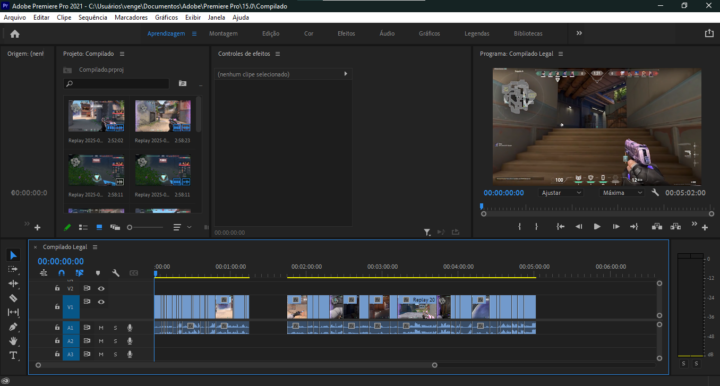The image size is (720, 386).
Task: Click the Lift button in program monitor
Action: pyautogui.click(x=657, y=226)
